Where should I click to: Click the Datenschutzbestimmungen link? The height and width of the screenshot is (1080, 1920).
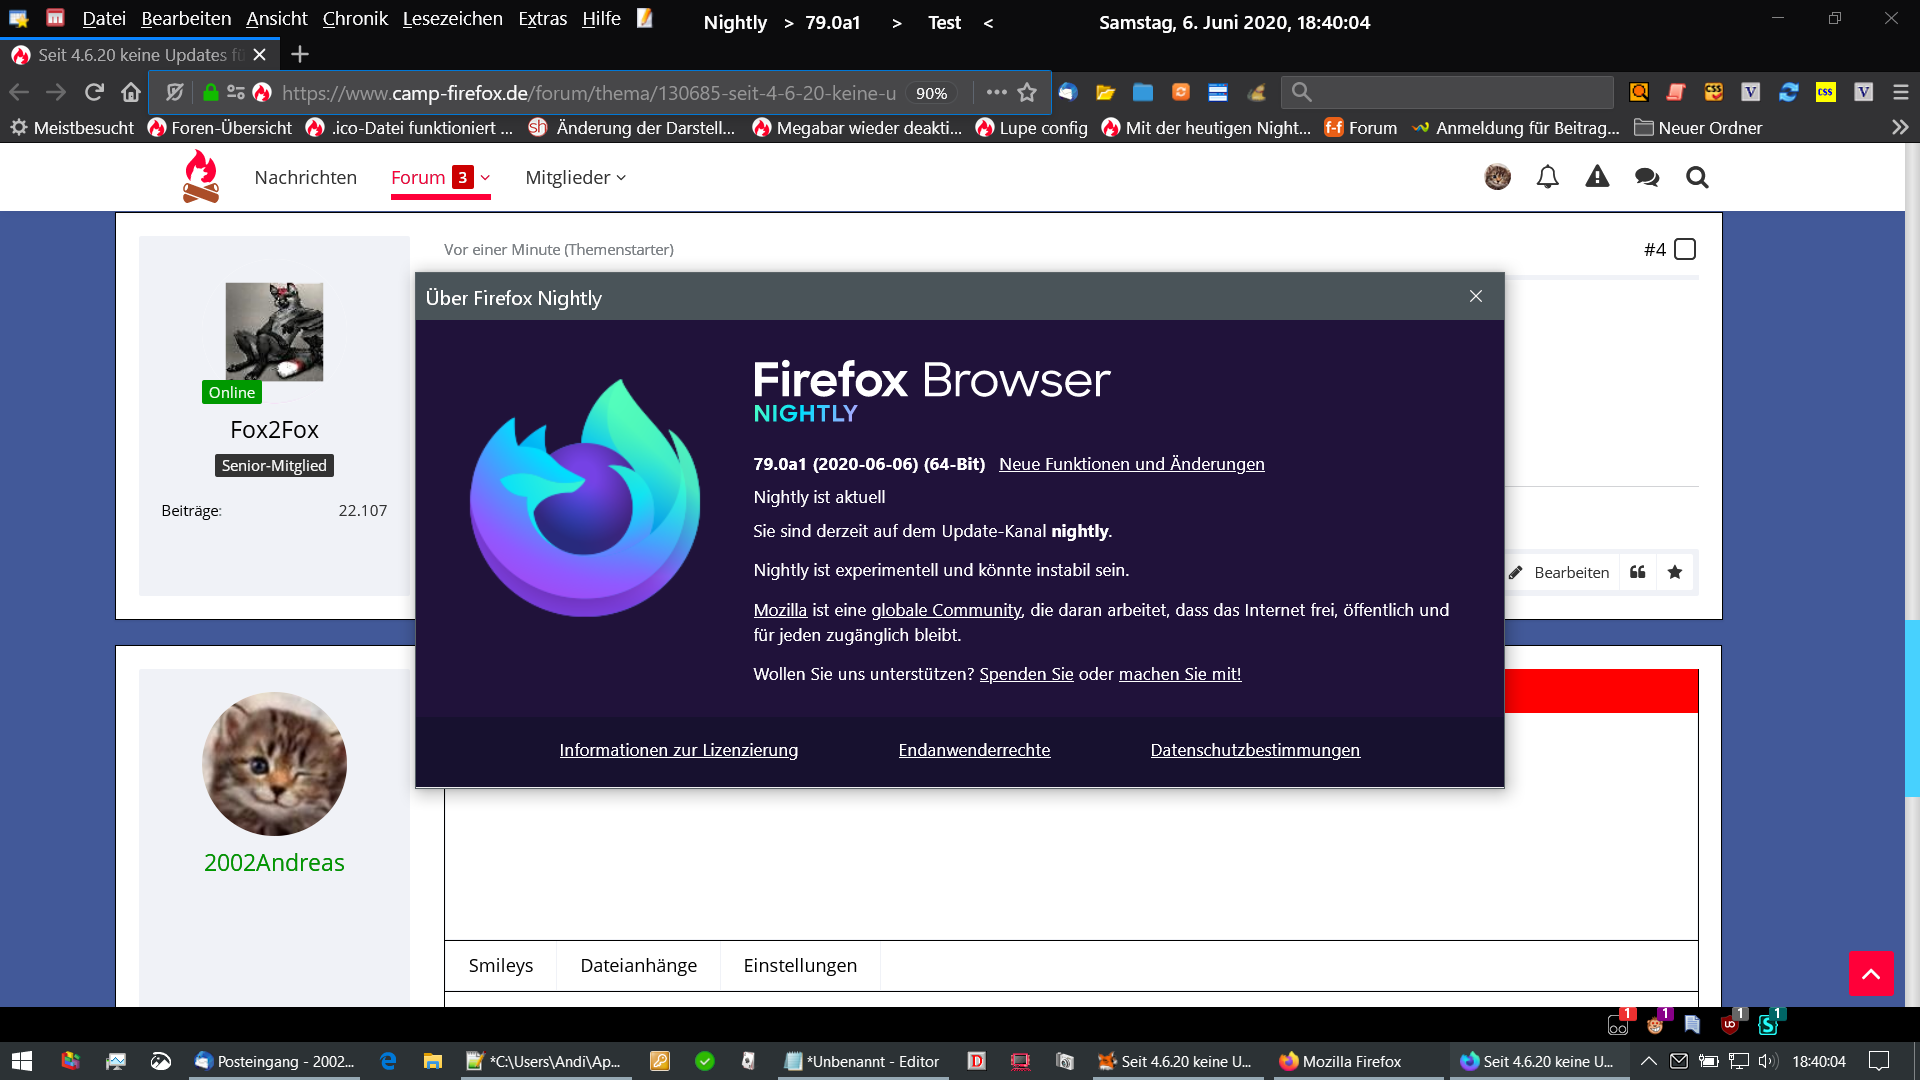1254,750
